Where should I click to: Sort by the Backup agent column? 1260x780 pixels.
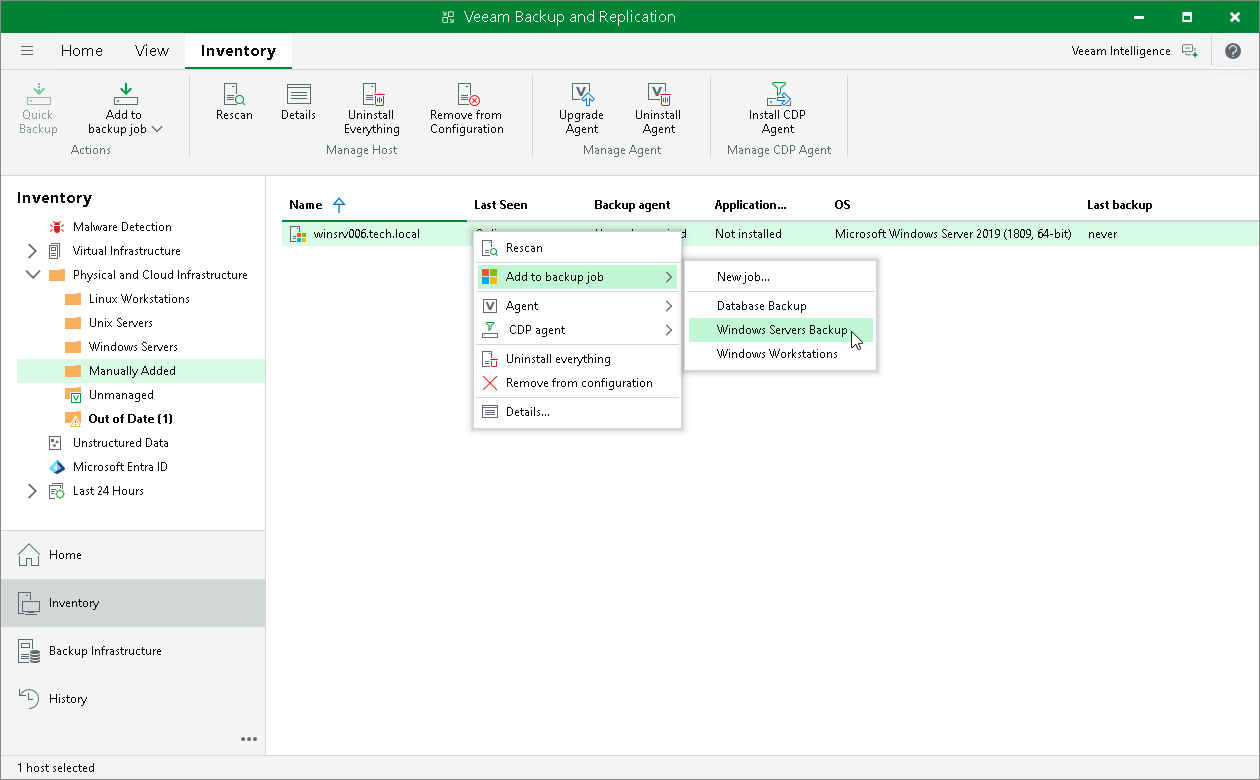[632, 205]
